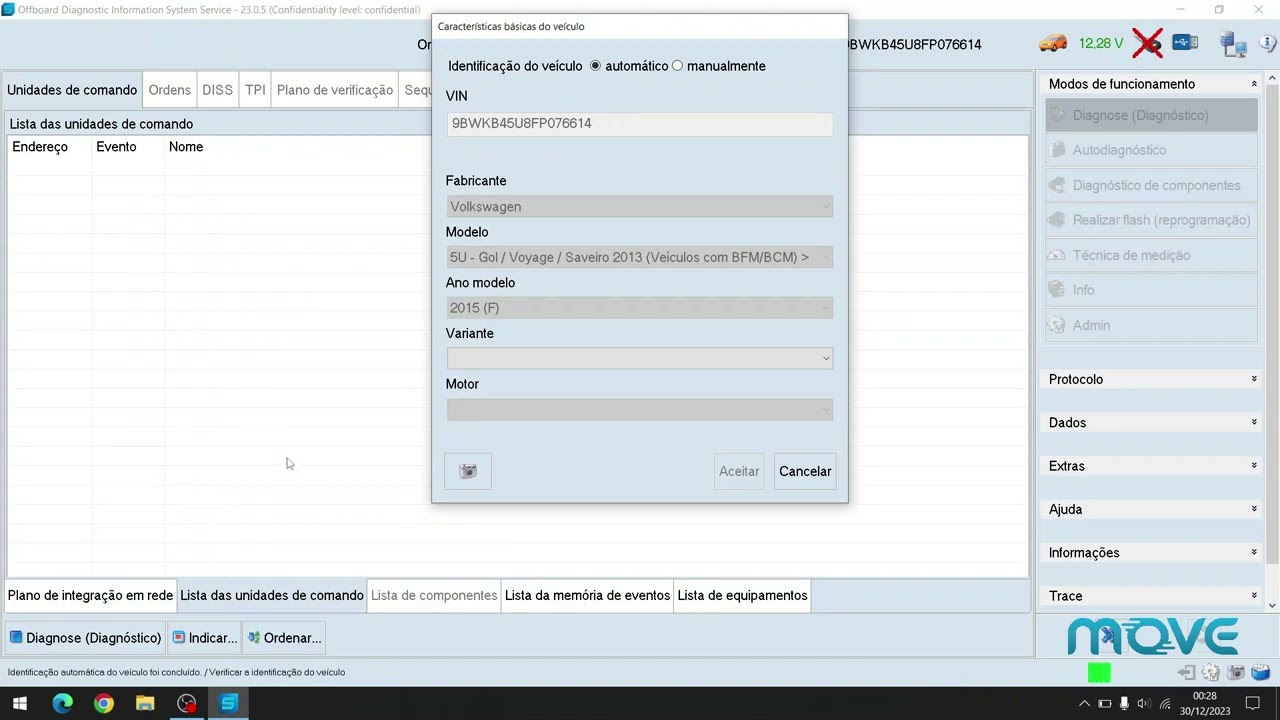Select automático vehicle identification
The width and height of the screenshot is (1280, 720).
(596, 66)
